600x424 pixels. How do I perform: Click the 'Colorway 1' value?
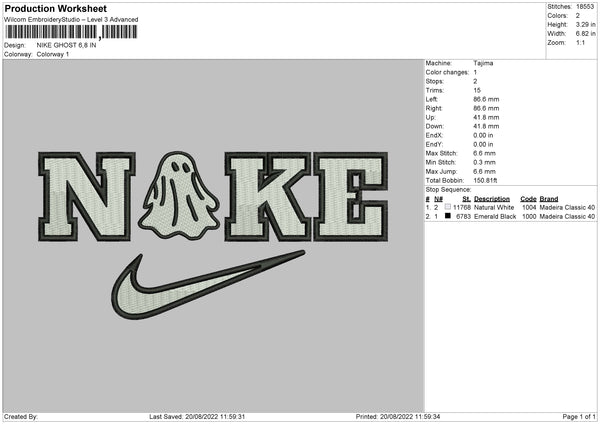pos(53,54)
